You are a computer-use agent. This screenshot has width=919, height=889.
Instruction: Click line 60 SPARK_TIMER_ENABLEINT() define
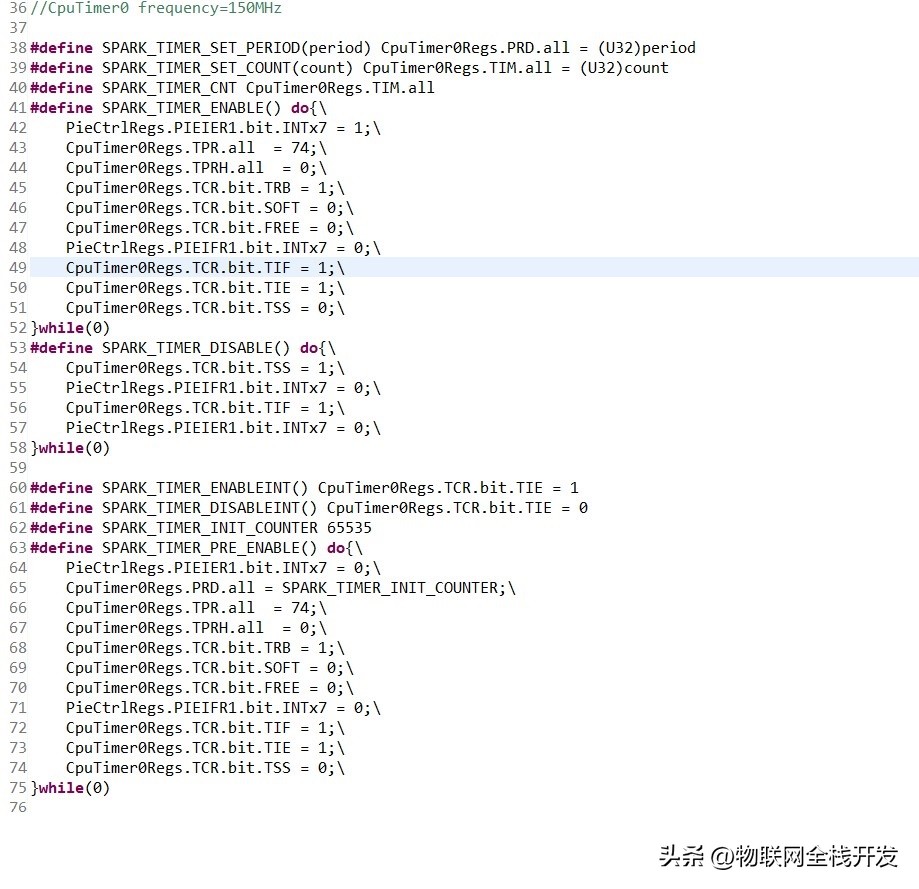click(x=304, y=488)
